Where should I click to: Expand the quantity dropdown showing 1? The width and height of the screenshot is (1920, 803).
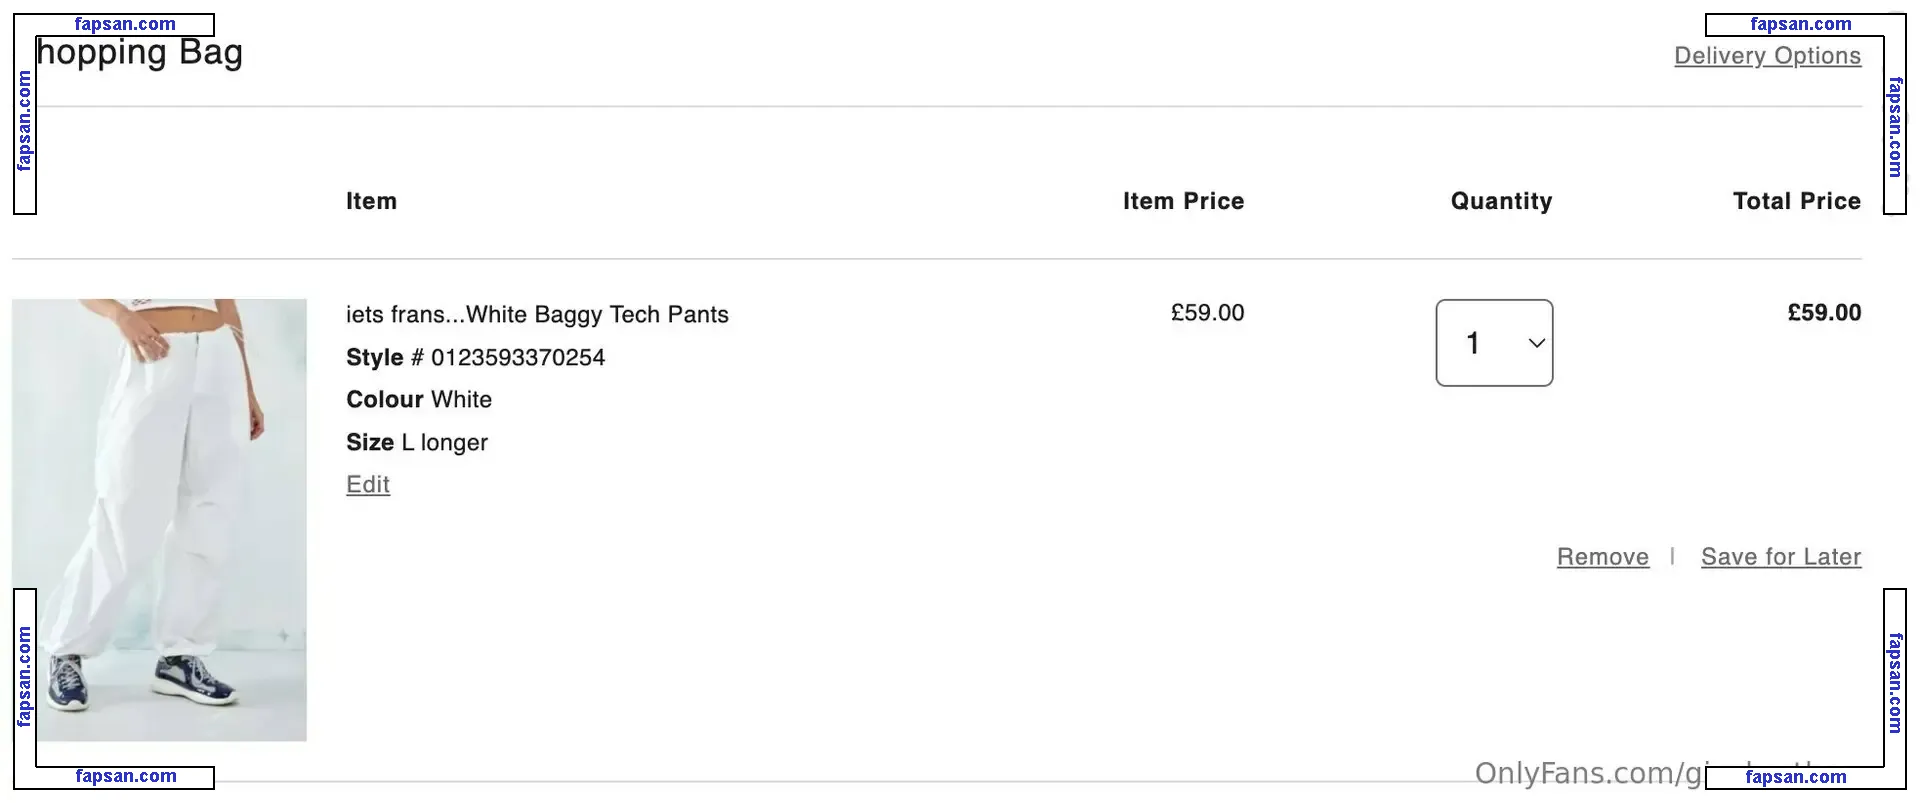[1494, 343]
